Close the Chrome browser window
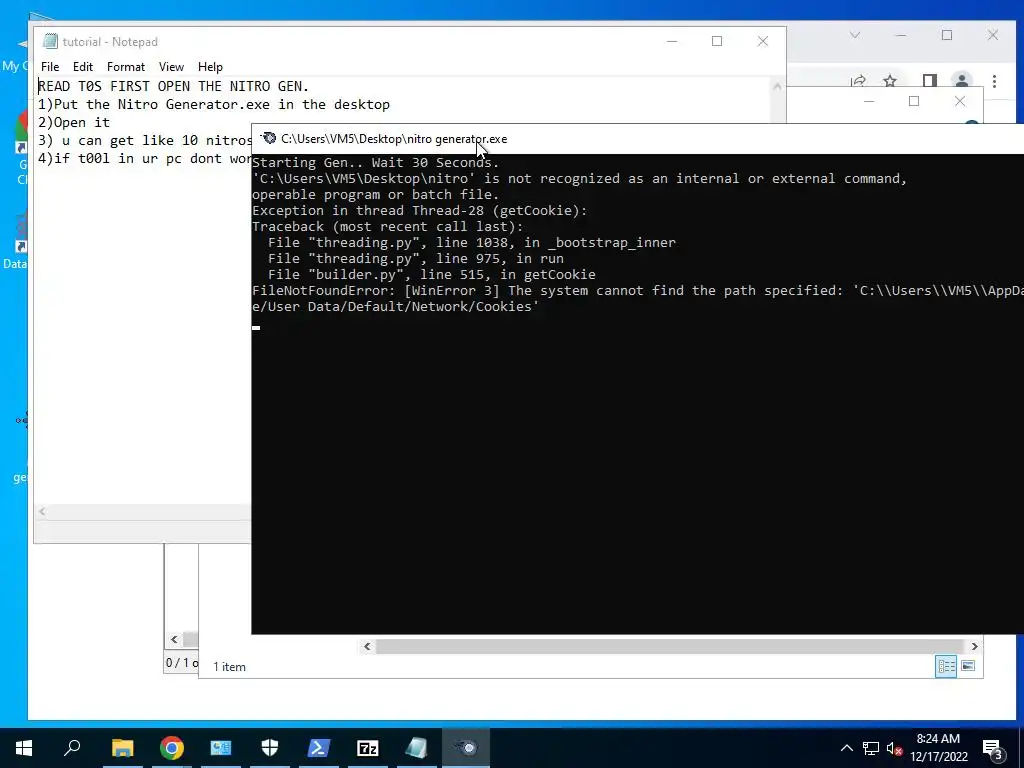Viewport: 1024px width, 768px height. point(993,35)
